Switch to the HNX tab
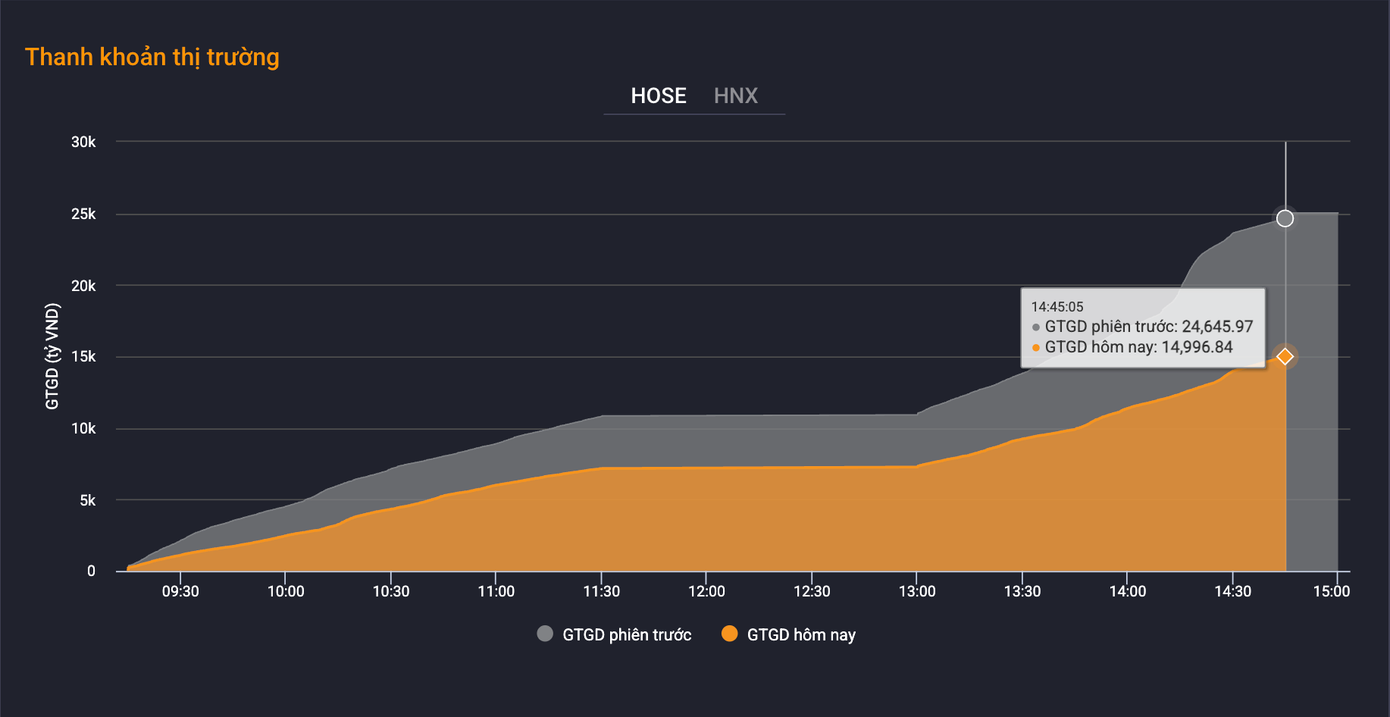The height and width of the screenshot is (717, 1390). [x=735, y=96]
